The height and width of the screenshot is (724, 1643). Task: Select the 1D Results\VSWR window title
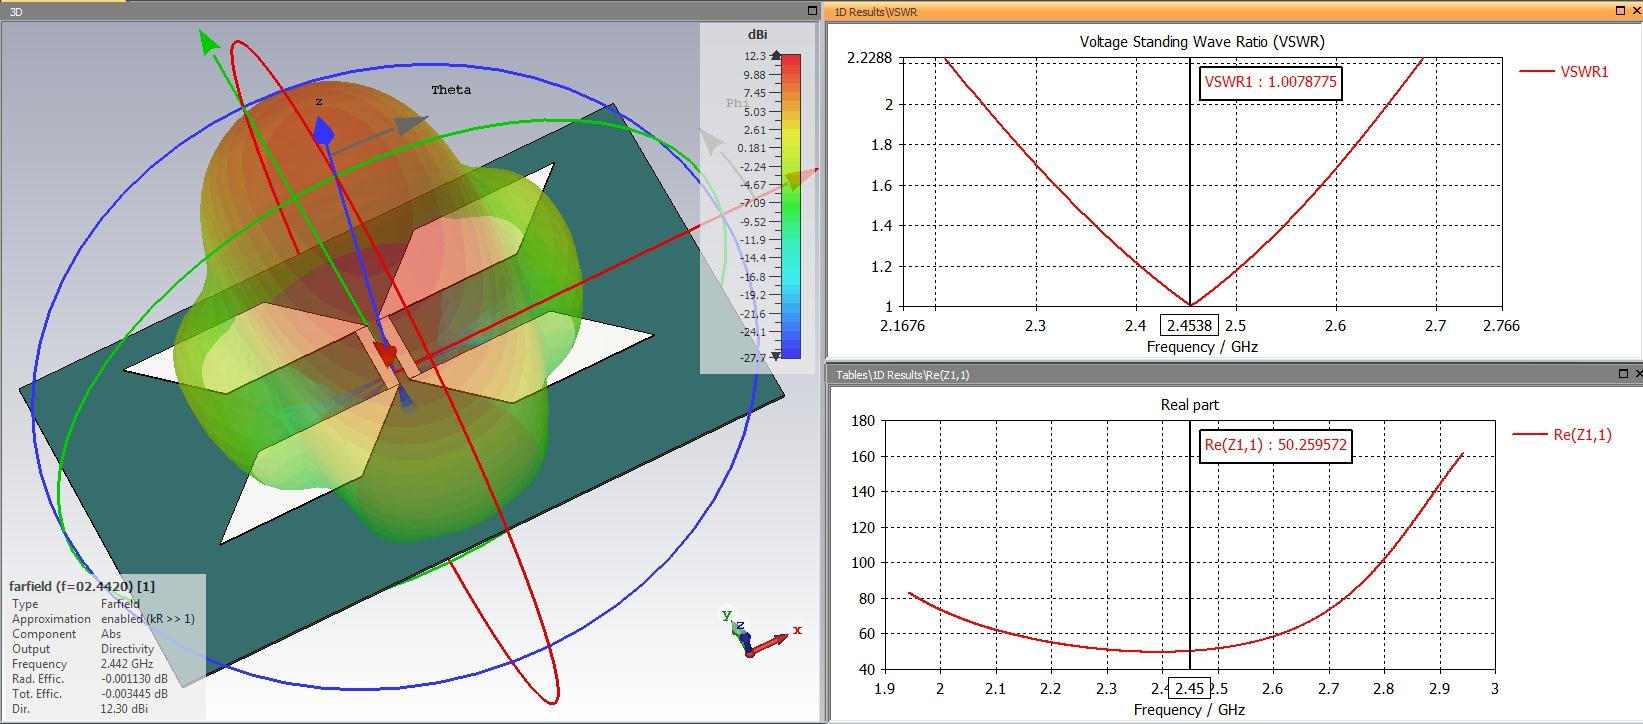coord(875,12)
